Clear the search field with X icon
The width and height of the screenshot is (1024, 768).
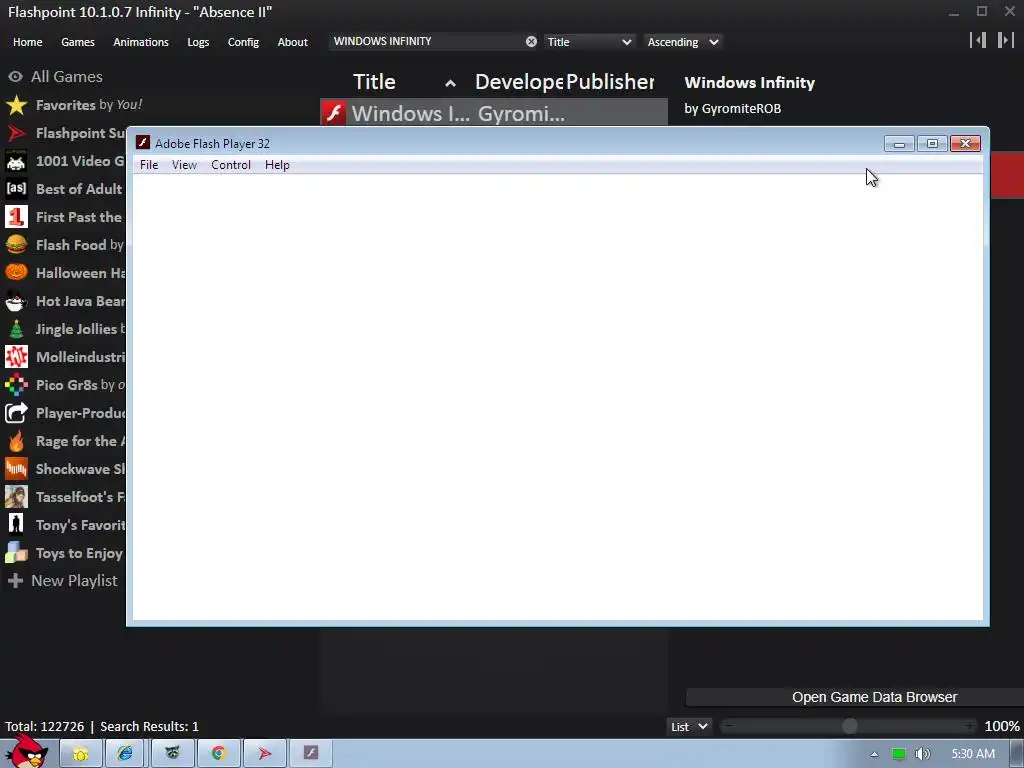pos(531,42)
